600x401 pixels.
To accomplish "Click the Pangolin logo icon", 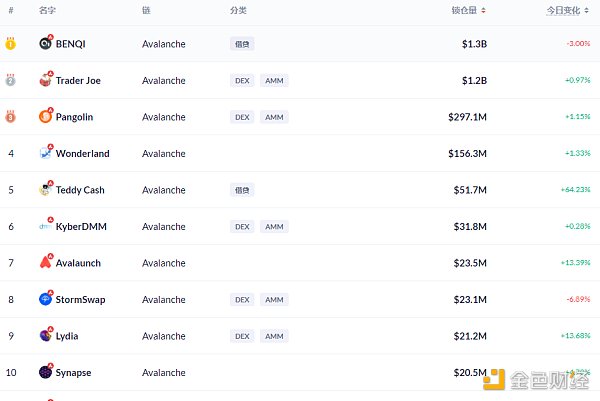I will click(x=45, y=117).
